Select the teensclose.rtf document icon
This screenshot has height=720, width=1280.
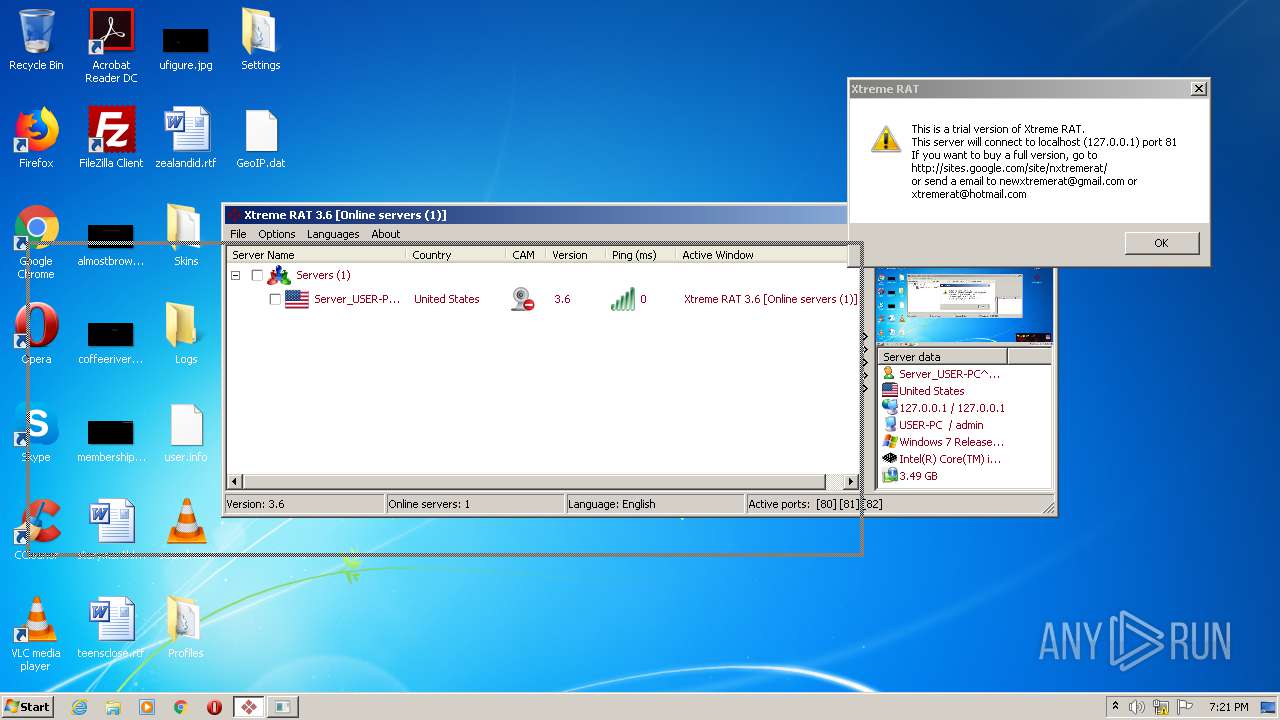coord(111,628)
